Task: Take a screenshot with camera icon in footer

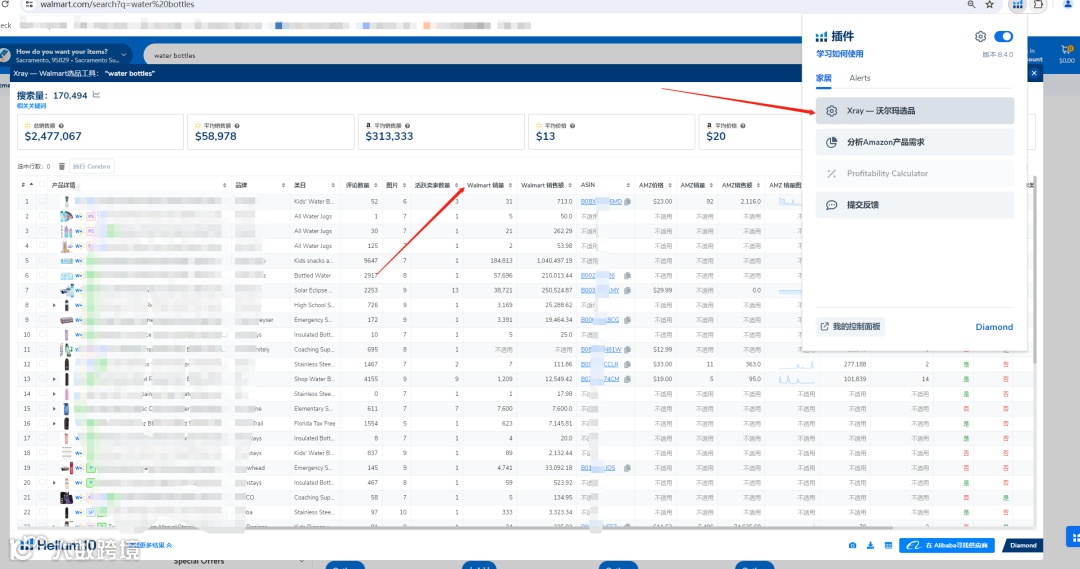Action: coord(852,545)
